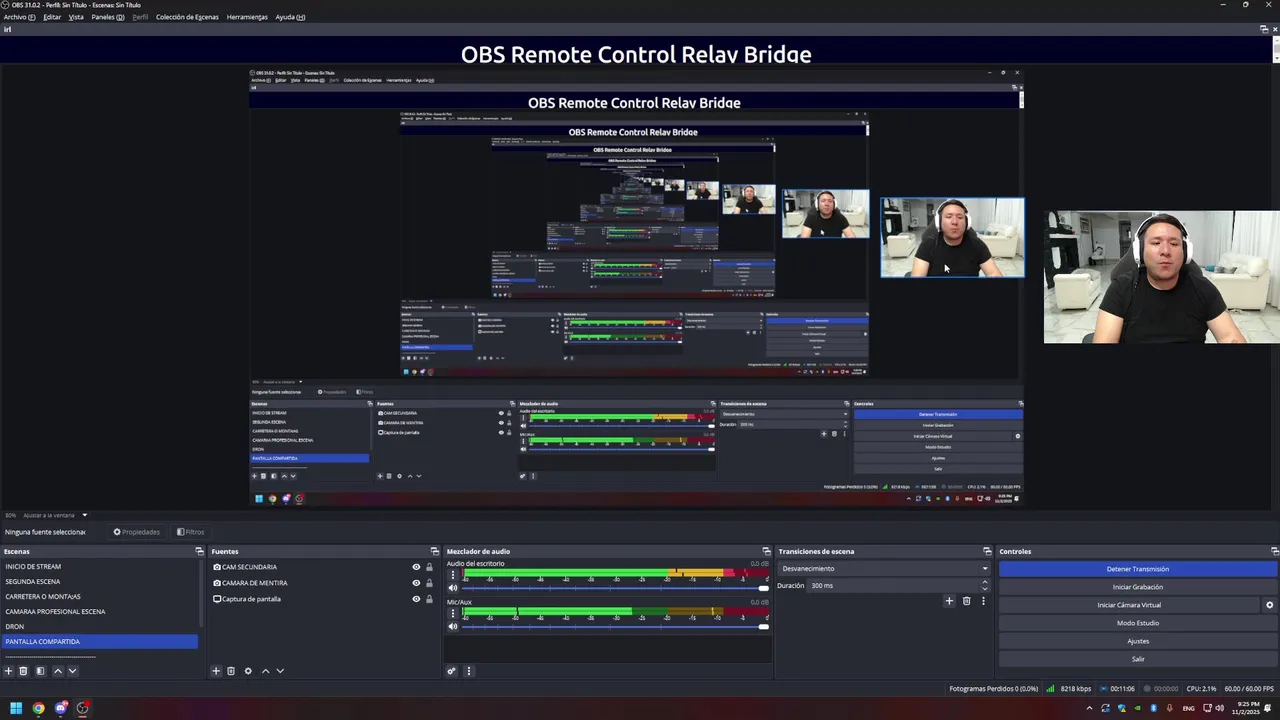Undock the Controles panel
The height and width of the screenshot is (720, 1280).
coord(1274,551)
